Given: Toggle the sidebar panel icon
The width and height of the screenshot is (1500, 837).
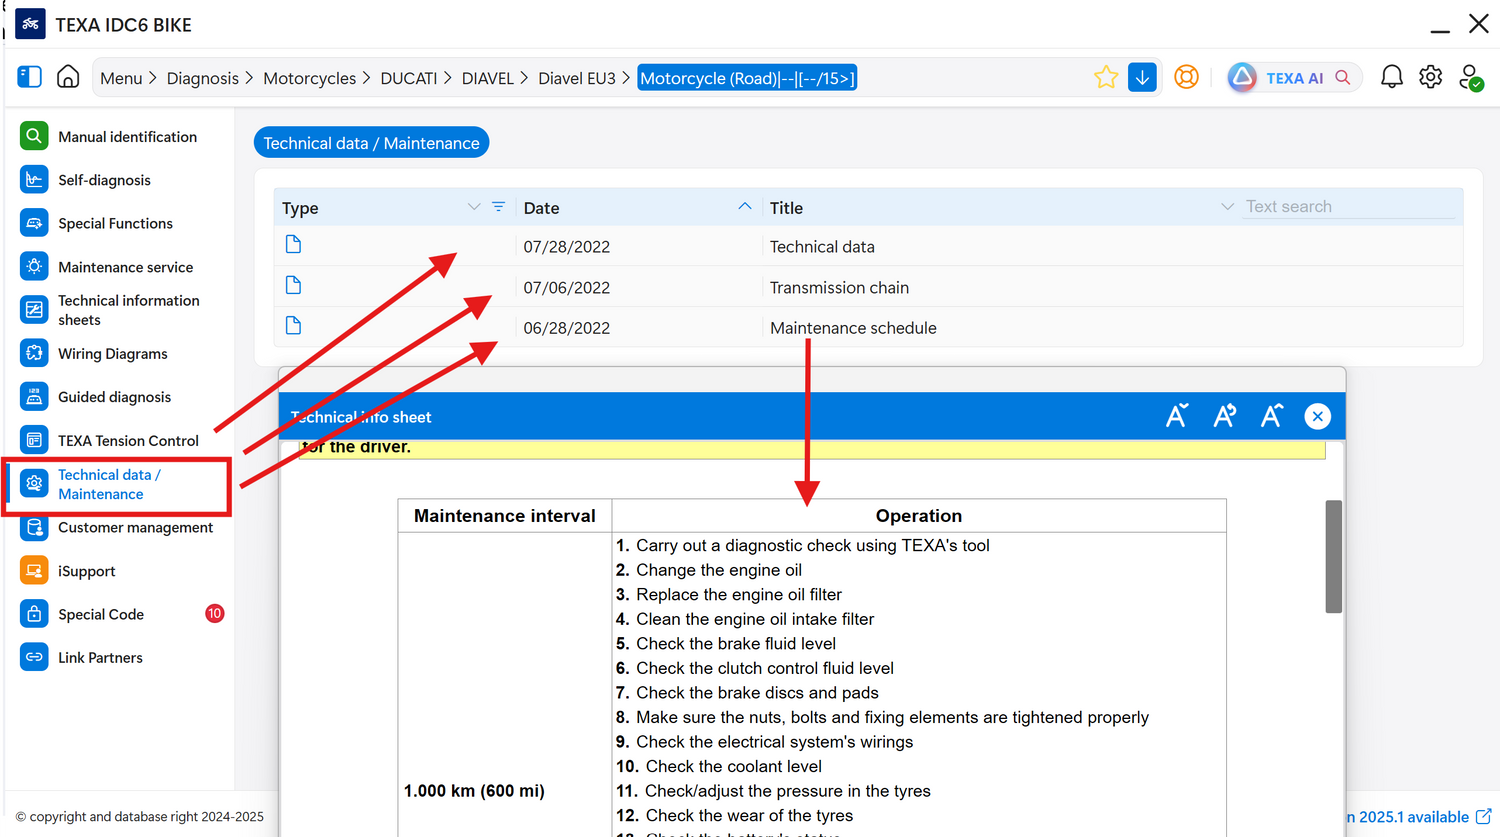Looking at the screenshot, I should click(x=30, y=77).
